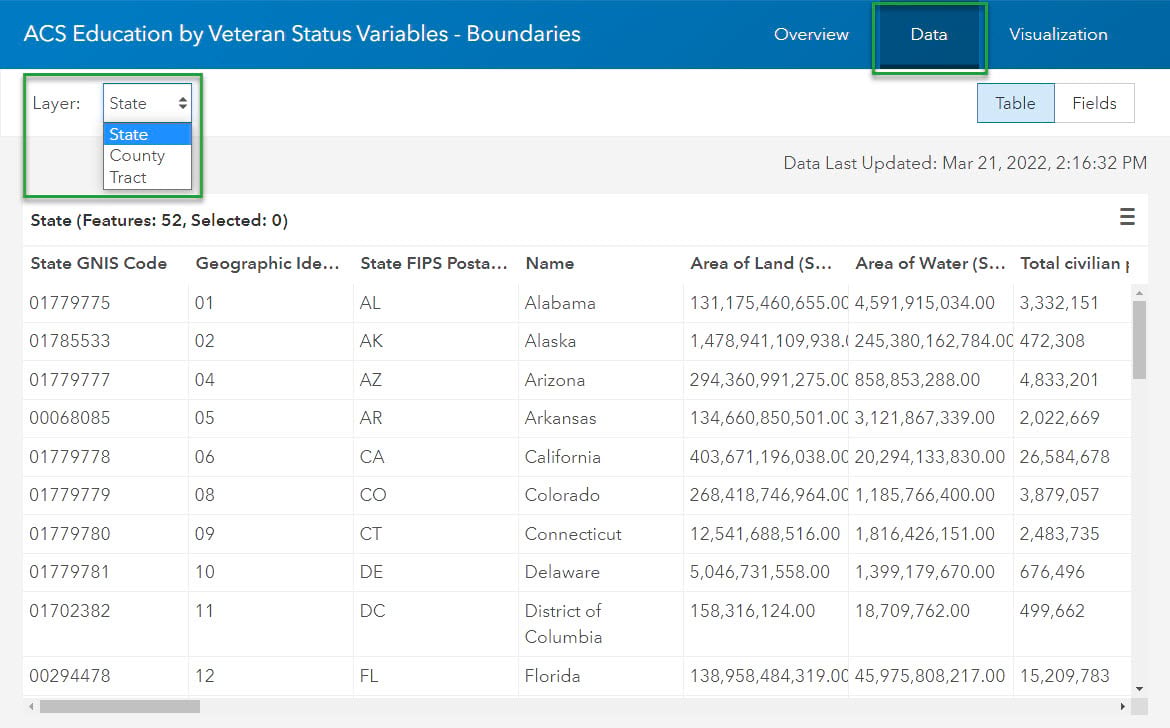Click geographic identifier 08 for Colorado
1170x728 pixels.
point(204,495)
